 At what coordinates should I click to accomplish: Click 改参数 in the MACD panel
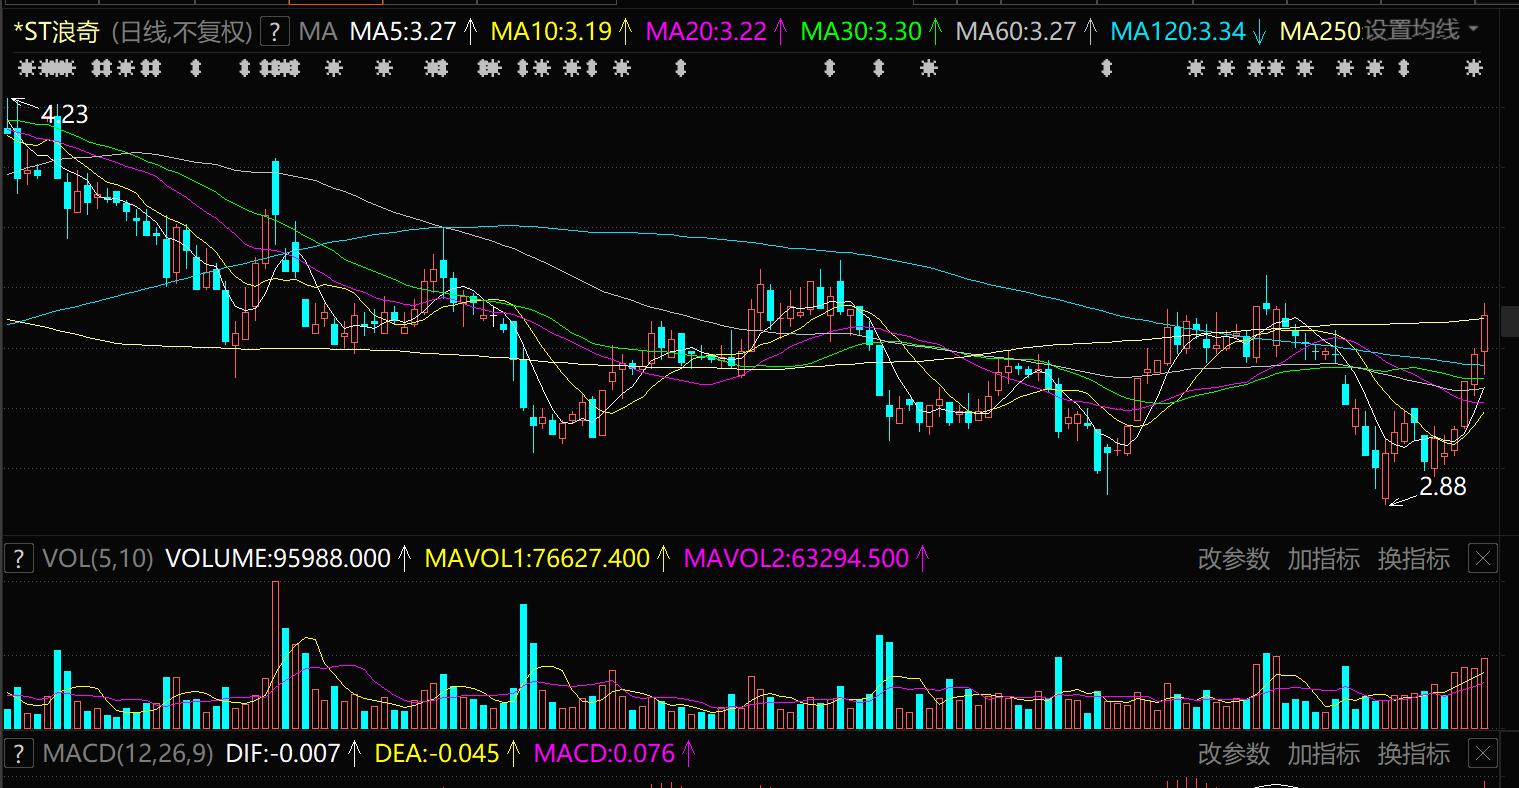tap(1234, 754)
